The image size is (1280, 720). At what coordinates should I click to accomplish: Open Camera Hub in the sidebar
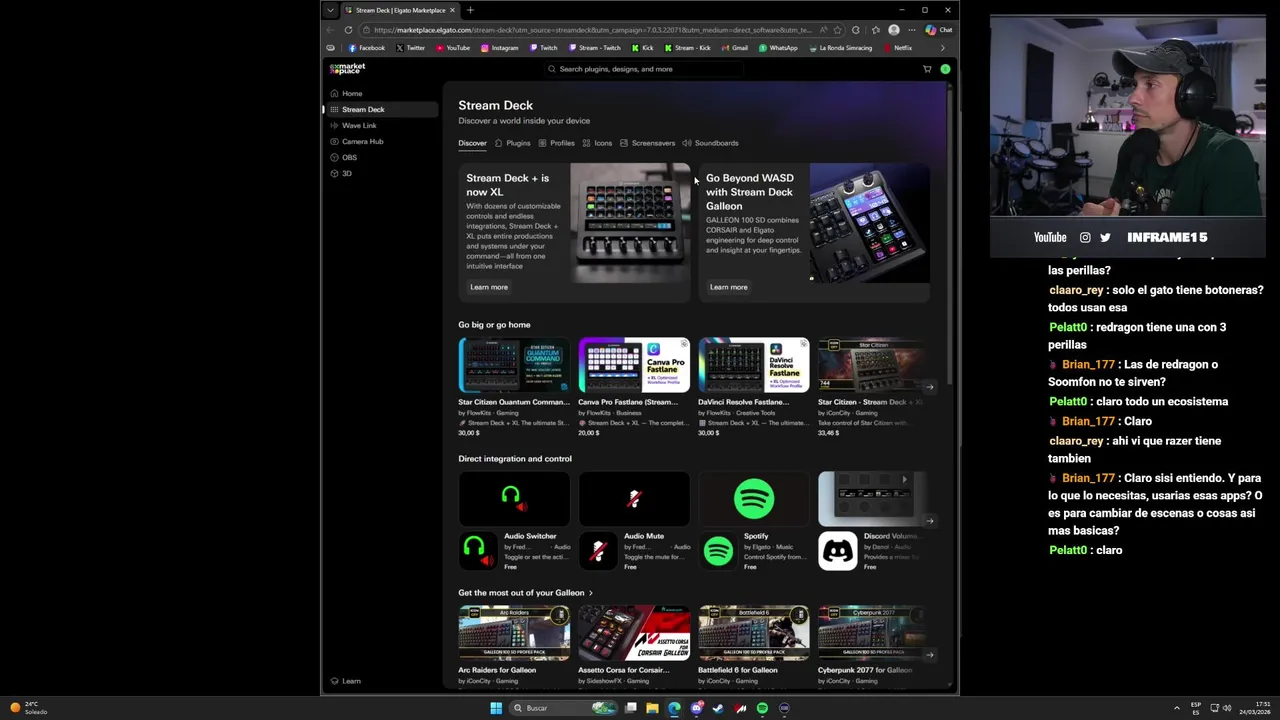pyautogui.click(x=381, y=141)
